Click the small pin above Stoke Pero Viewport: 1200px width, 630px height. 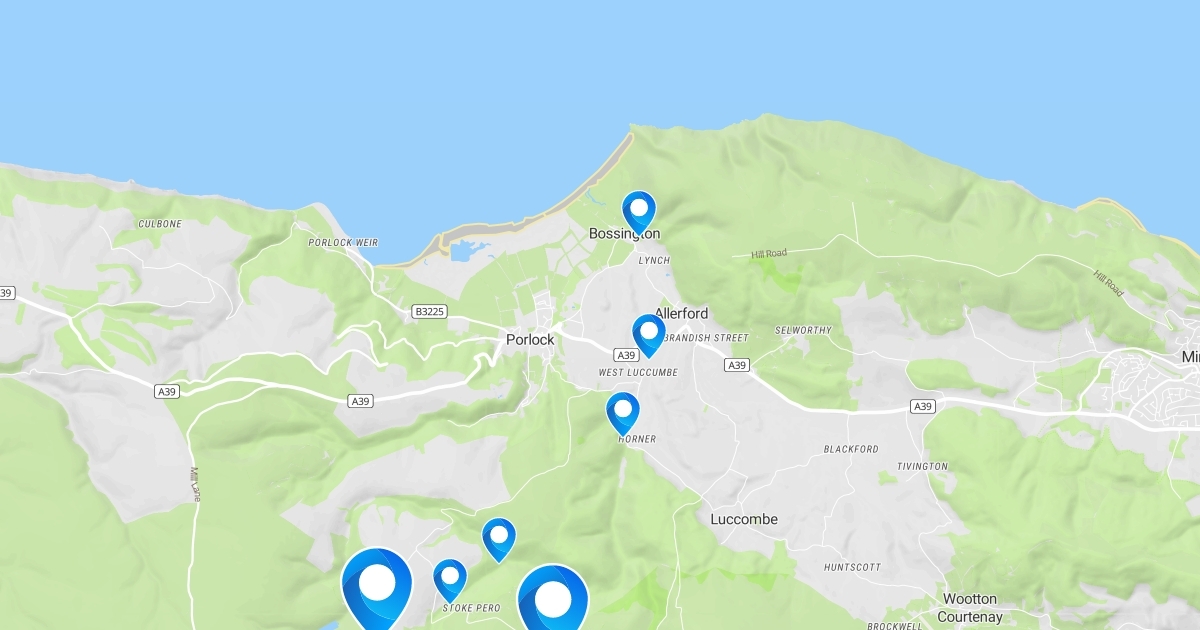click(x=450, y=580)
